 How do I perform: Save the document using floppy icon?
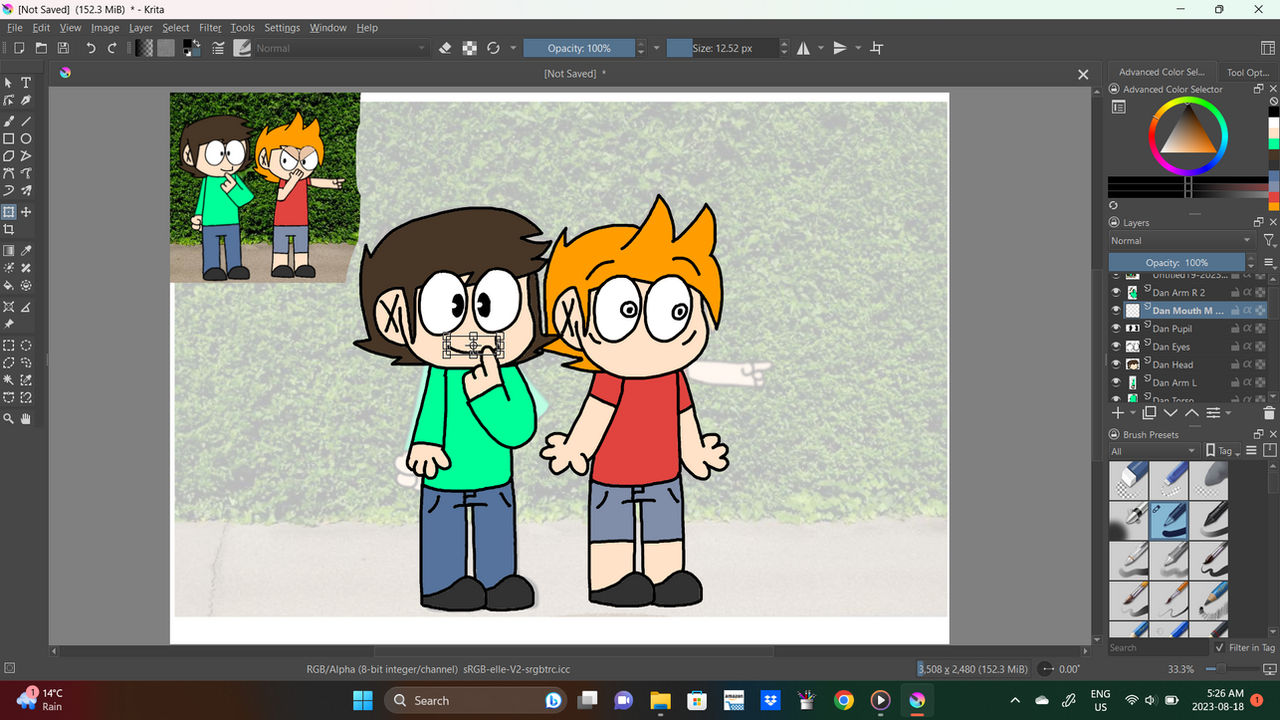63,48
